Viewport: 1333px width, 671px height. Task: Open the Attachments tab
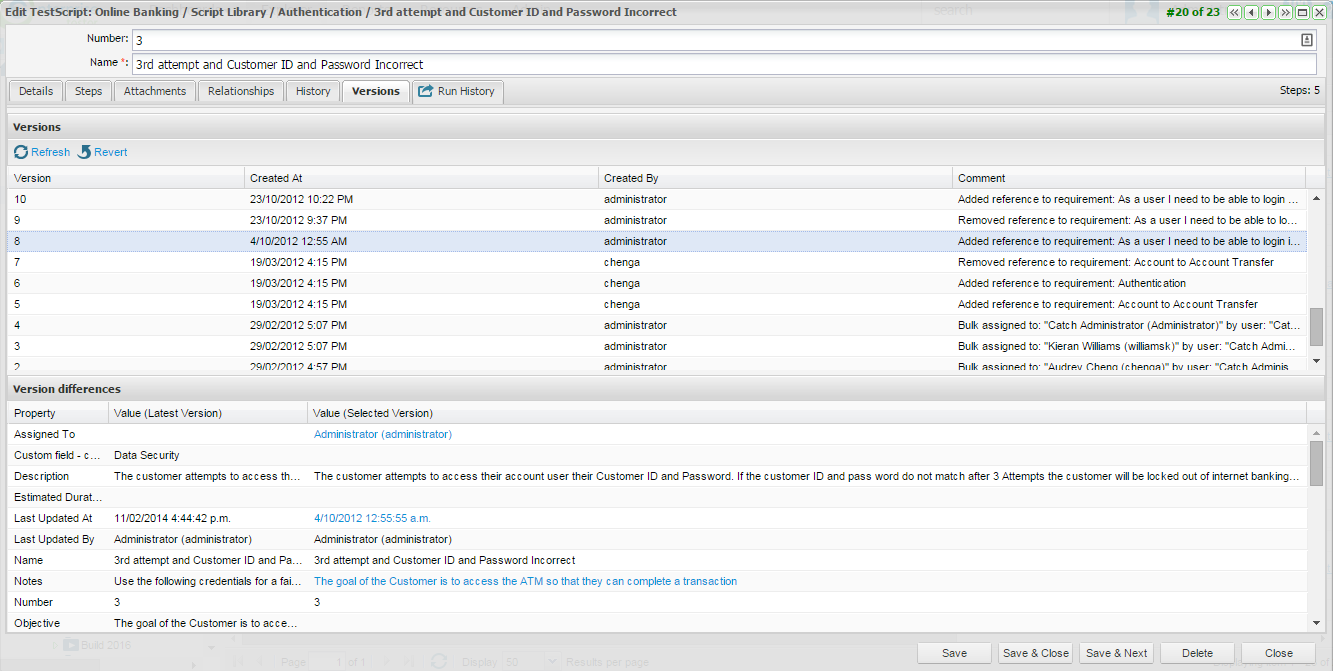pyautogui.click(x=154, y=92)
